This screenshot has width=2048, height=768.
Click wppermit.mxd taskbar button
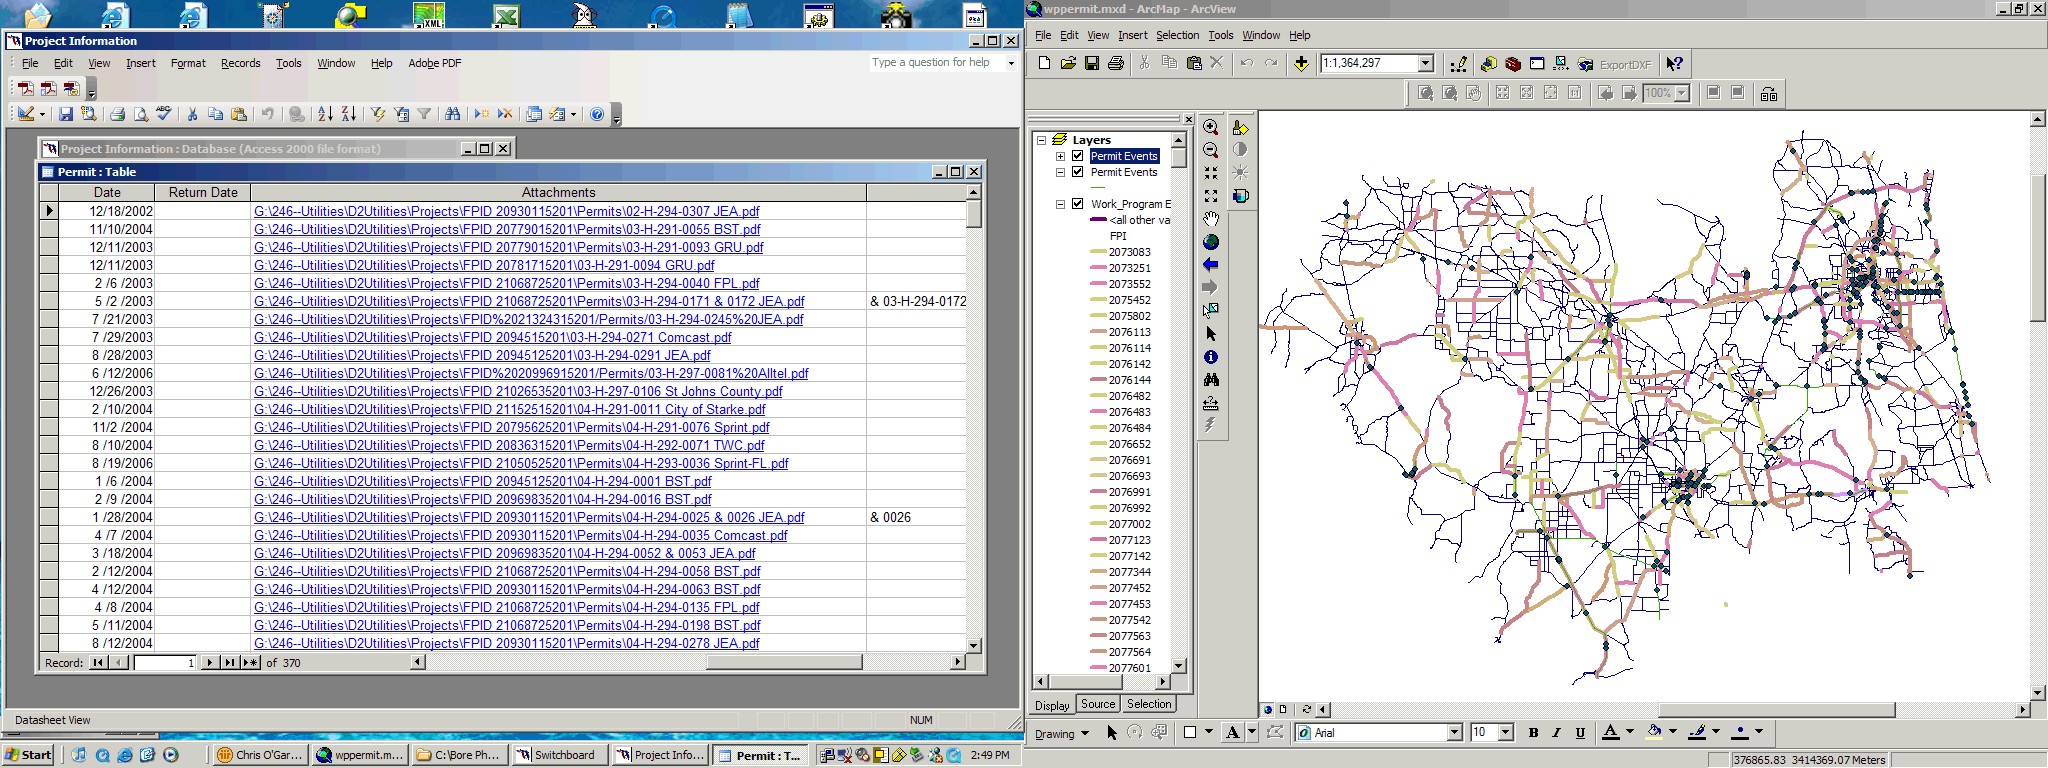pyautogui.click(x=359, y=755)
